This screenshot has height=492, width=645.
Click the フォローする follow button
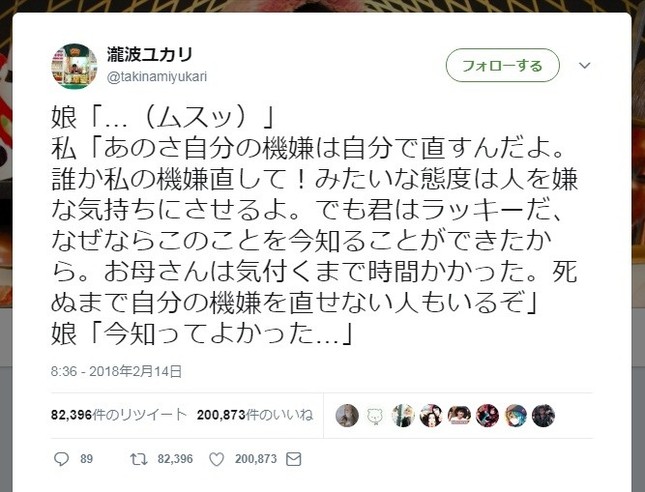click(x=503, y=65)
